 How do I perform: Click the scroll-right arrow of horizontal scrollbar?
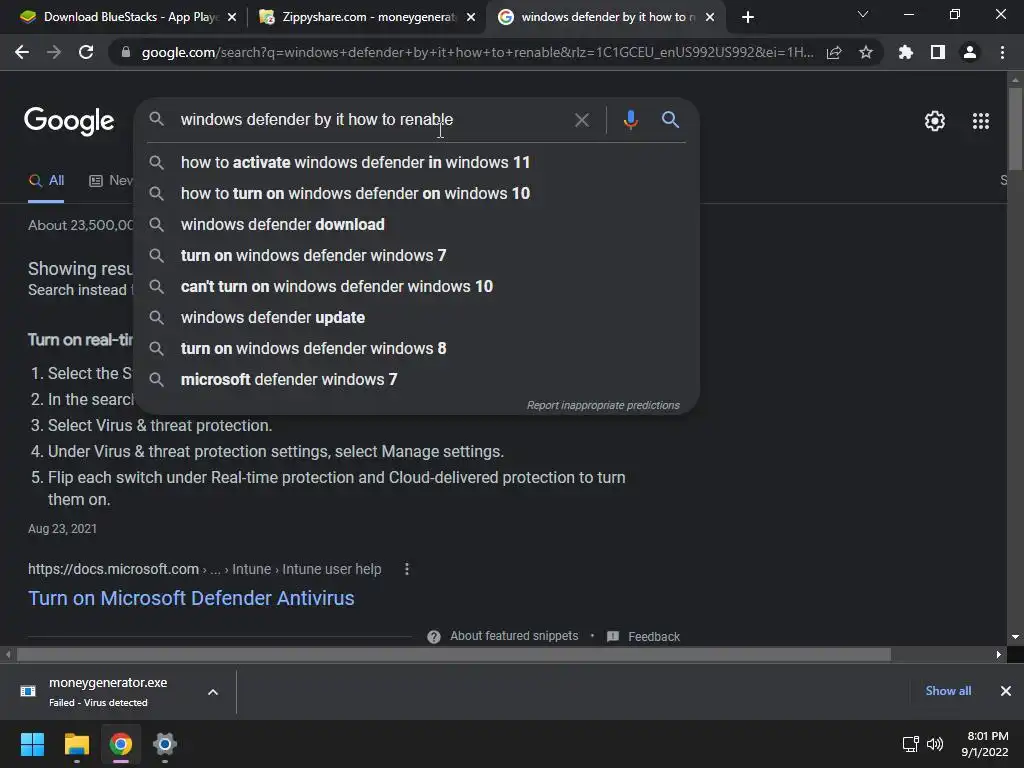coord(999,654)
